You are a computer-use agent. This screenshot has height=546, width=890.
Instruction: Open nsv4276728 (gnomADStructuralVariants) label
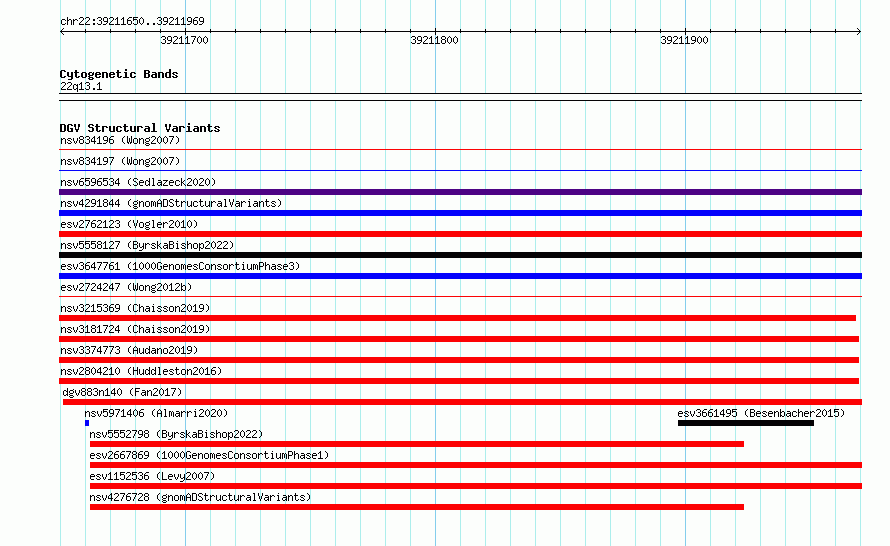[200, 497]
